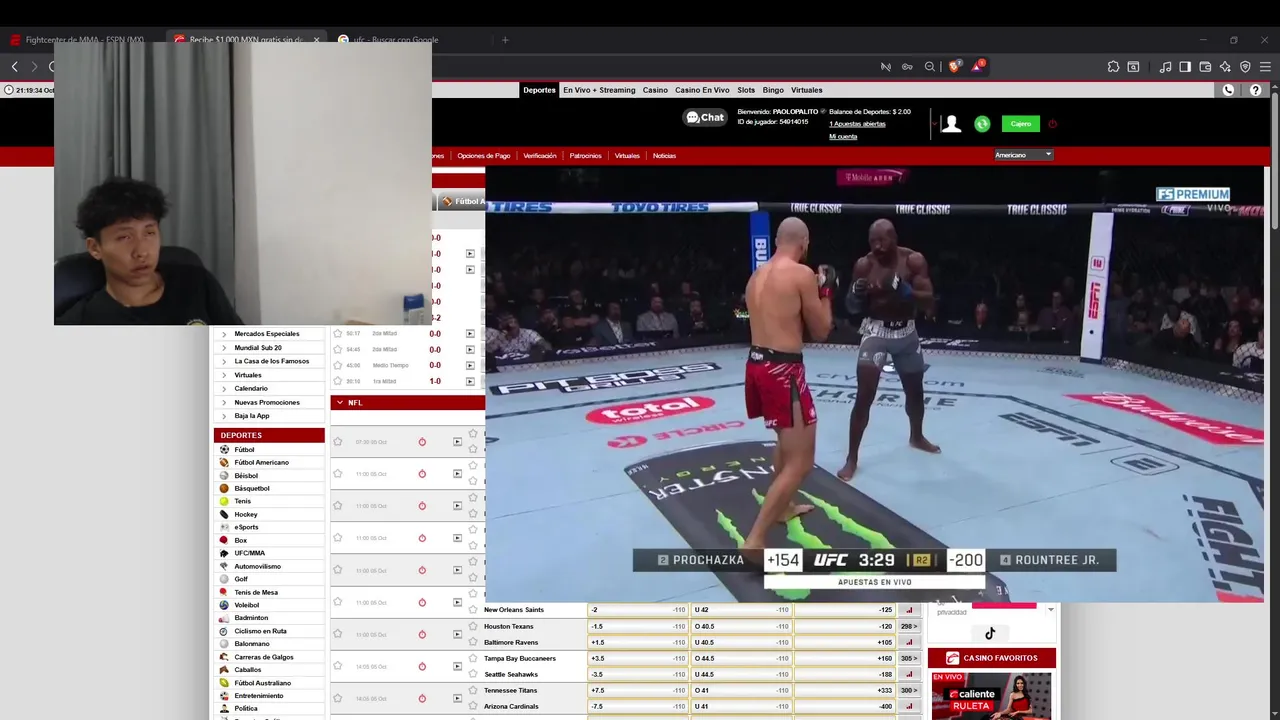
Task: Open Verificación in red nav bar
Action: click(540, 156)
